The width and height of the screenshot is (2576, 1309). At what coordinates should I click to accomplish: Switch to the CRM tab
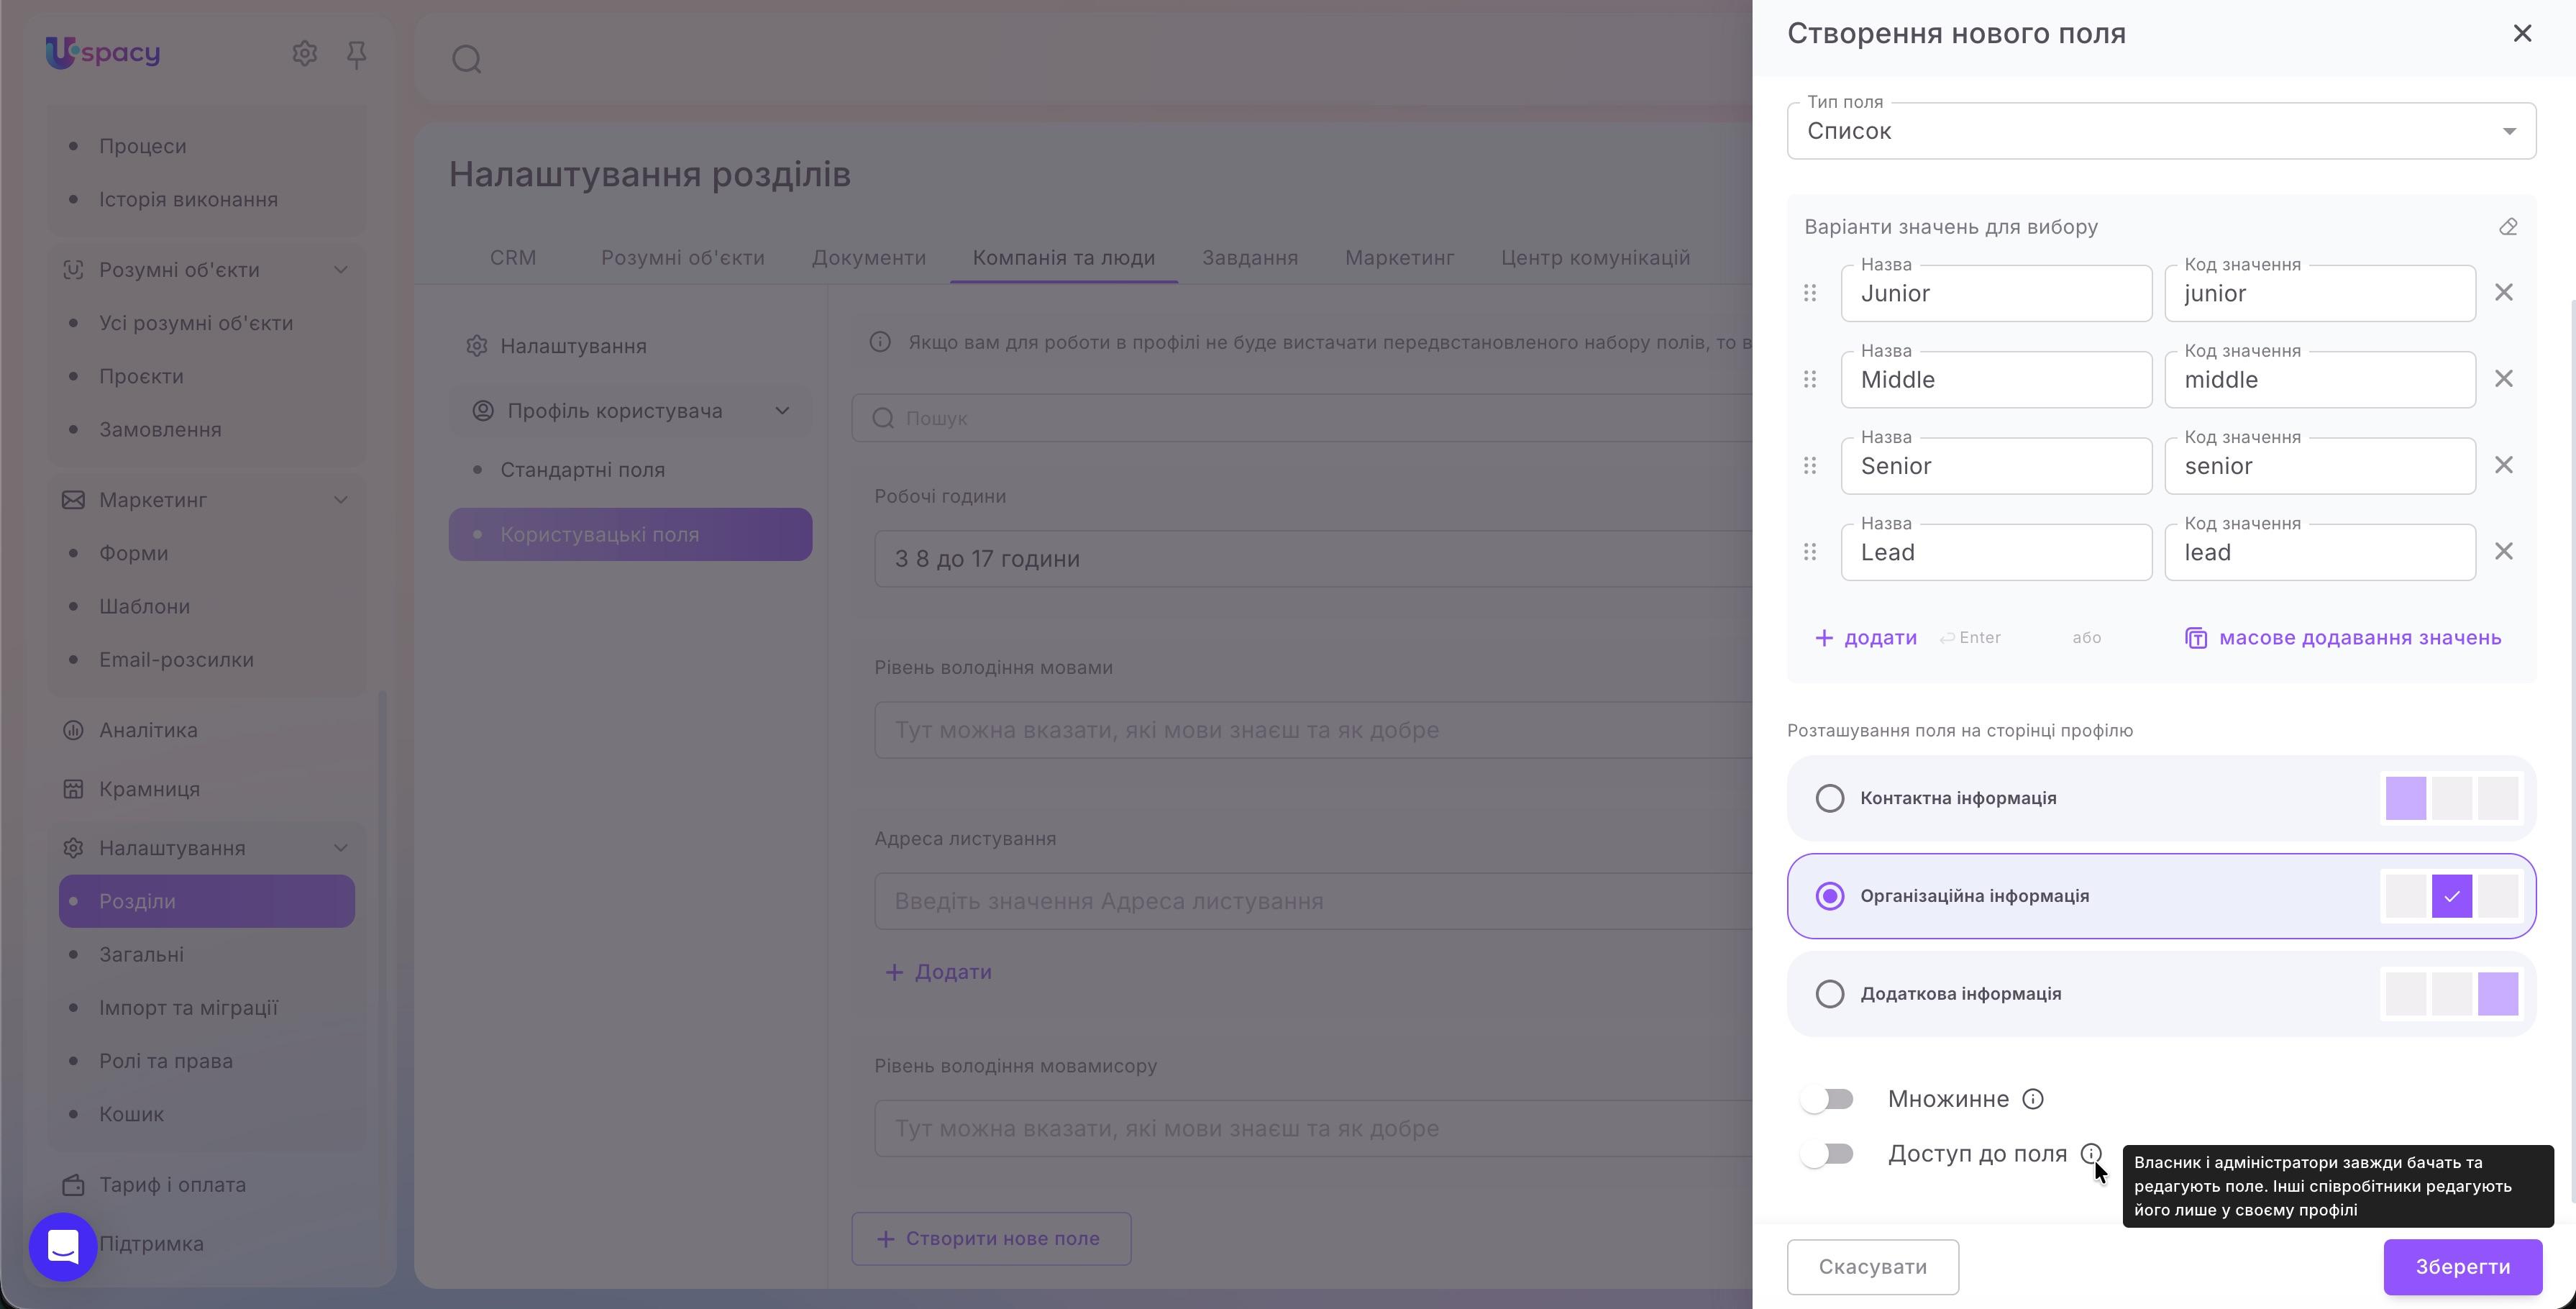[513, 258]
